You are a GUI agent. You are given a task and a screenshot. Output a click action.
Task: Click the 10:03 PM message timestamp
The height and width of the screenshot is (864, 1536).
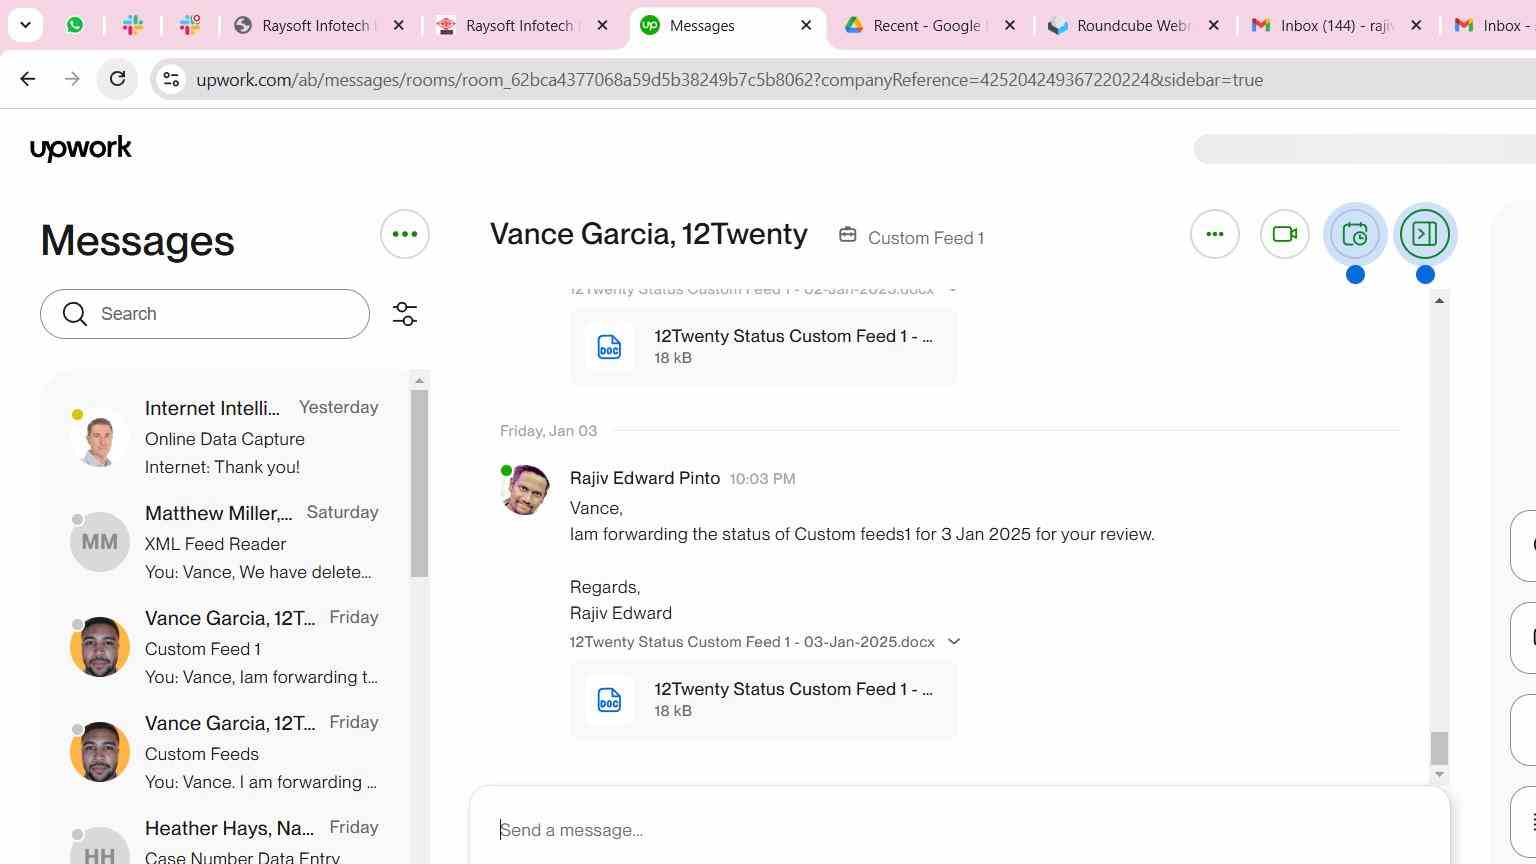pos(762,479)
